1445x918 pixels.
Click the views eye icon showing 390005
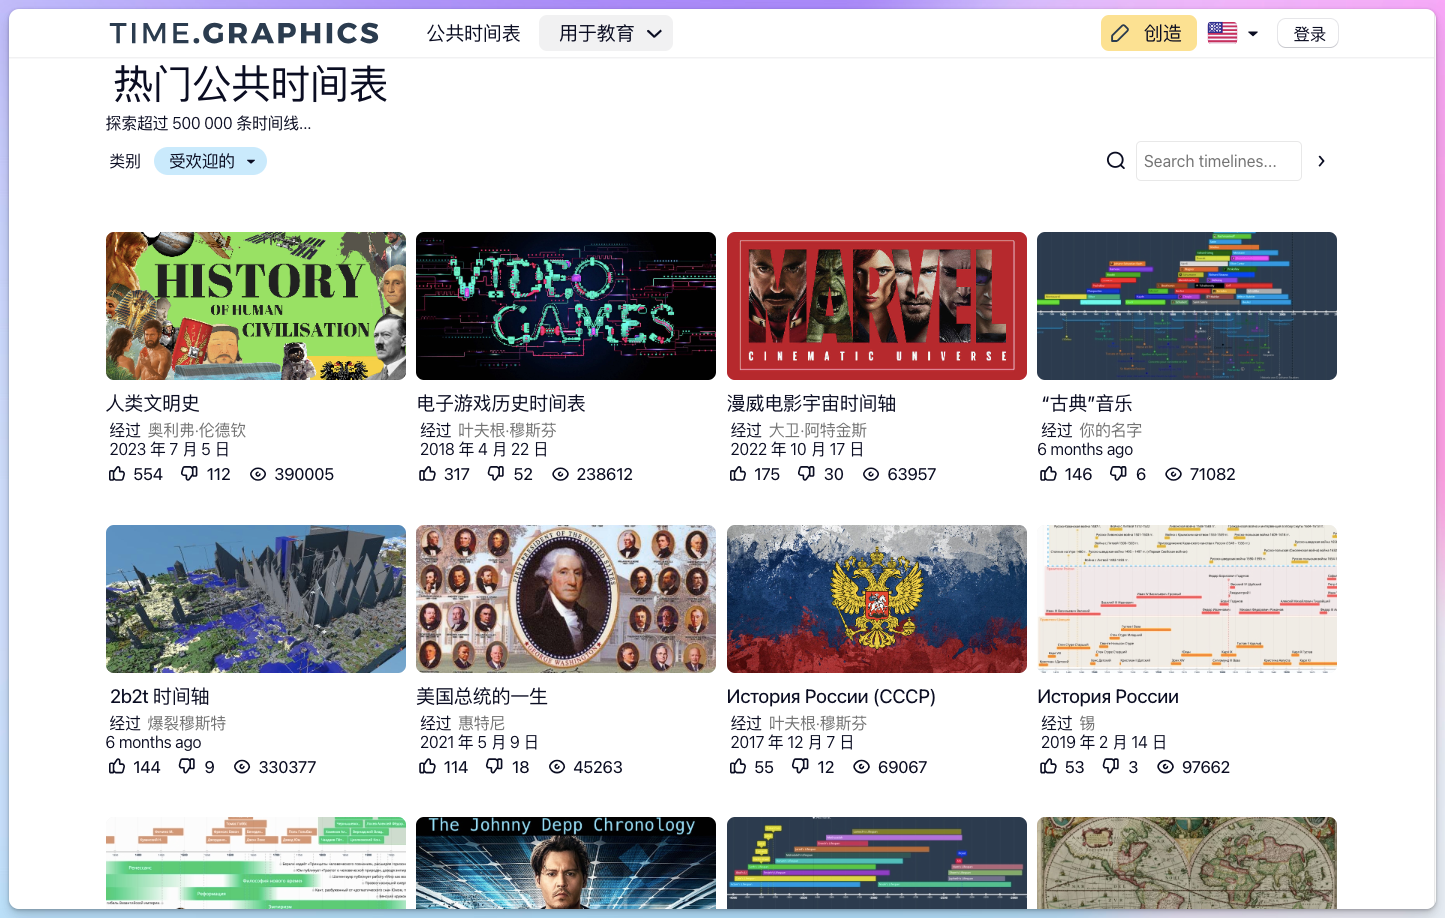(x=258, y=474)
